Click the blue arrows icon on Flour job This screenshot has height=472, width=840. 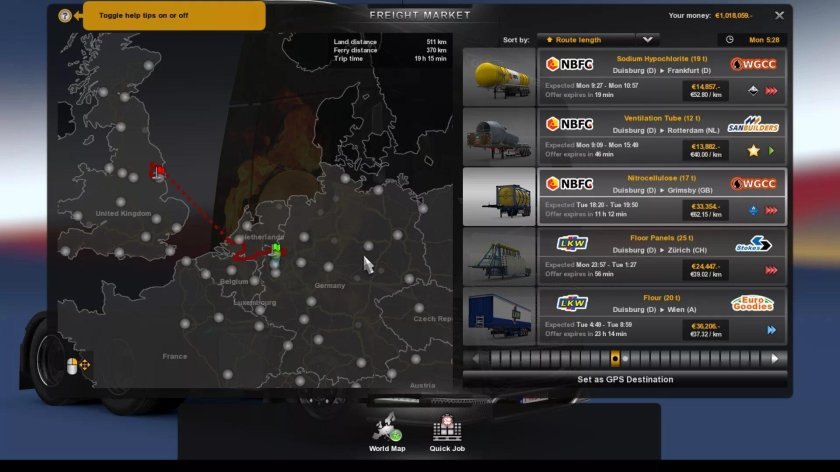click(x=772, y=330)
